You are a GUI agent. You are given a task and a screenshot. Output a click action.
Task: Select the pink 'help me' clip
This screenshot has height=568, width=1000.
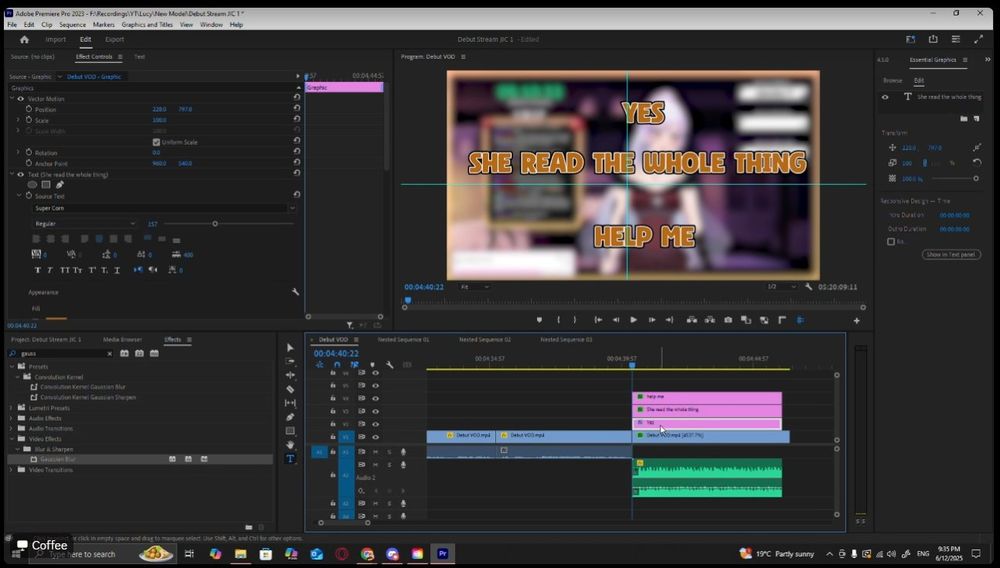coord(707,397)
